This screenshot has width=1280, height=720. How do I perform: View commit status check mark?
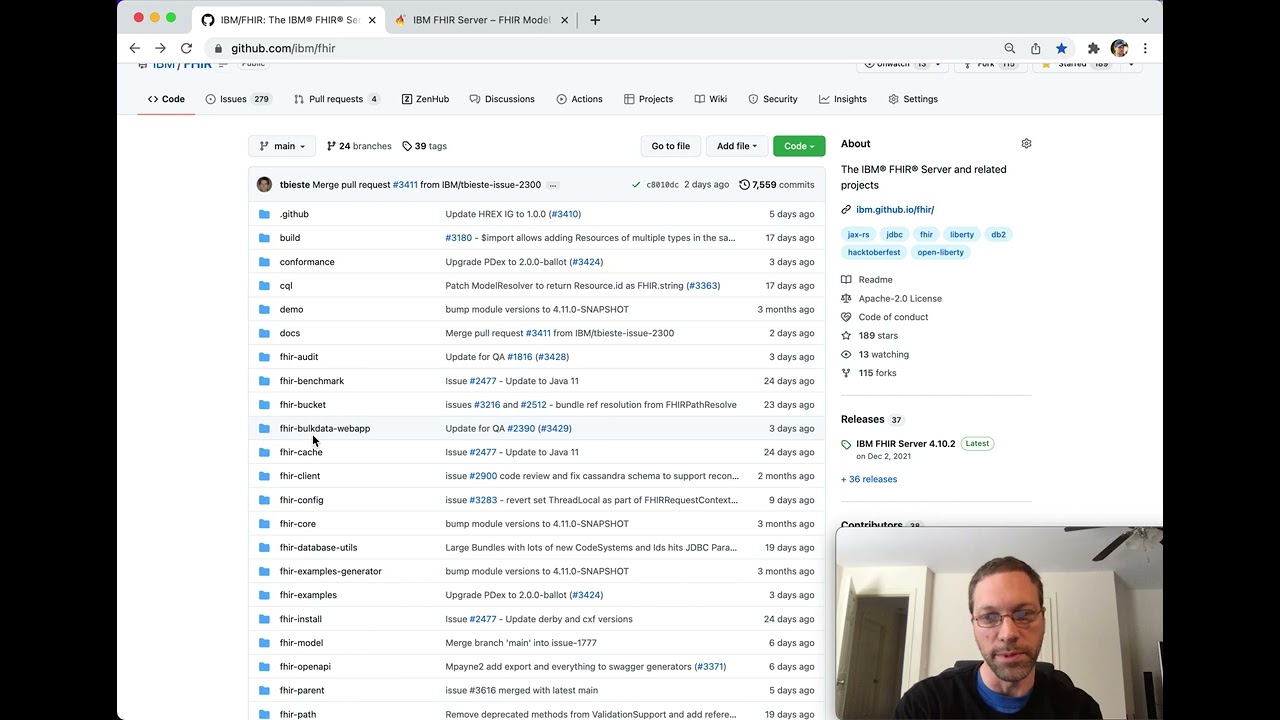pyautogui.click(x=636, y=185)
